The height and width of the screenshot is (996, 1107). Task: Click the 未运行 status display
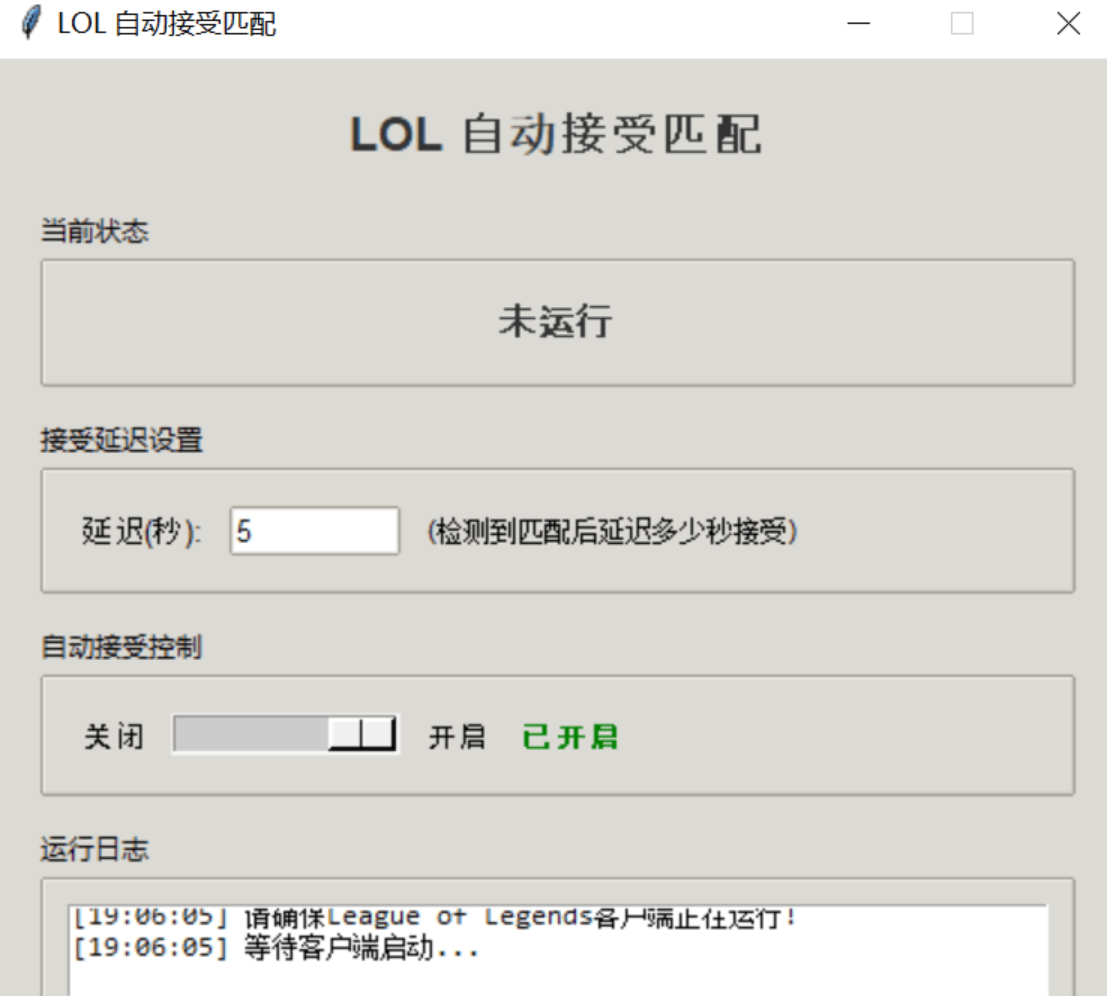(x=556, y=321)
